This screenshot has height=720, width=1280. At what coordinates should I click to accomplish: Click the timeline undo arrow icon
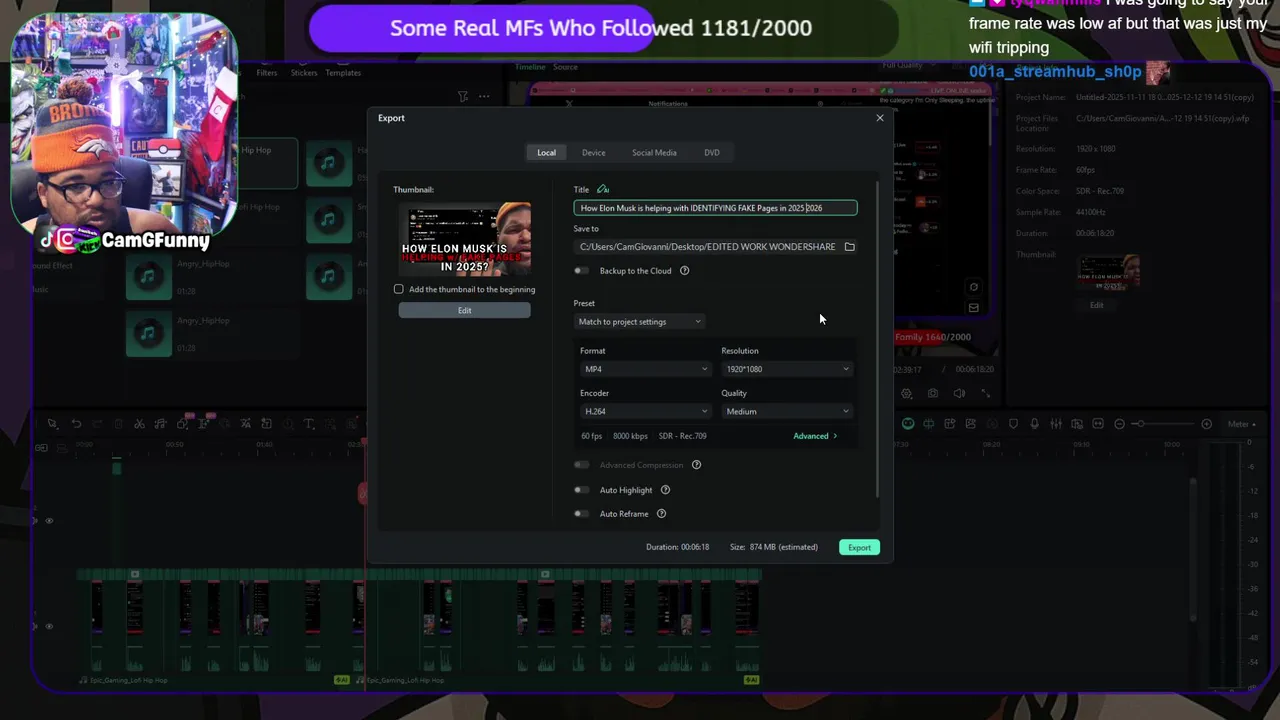click(76, 424)
